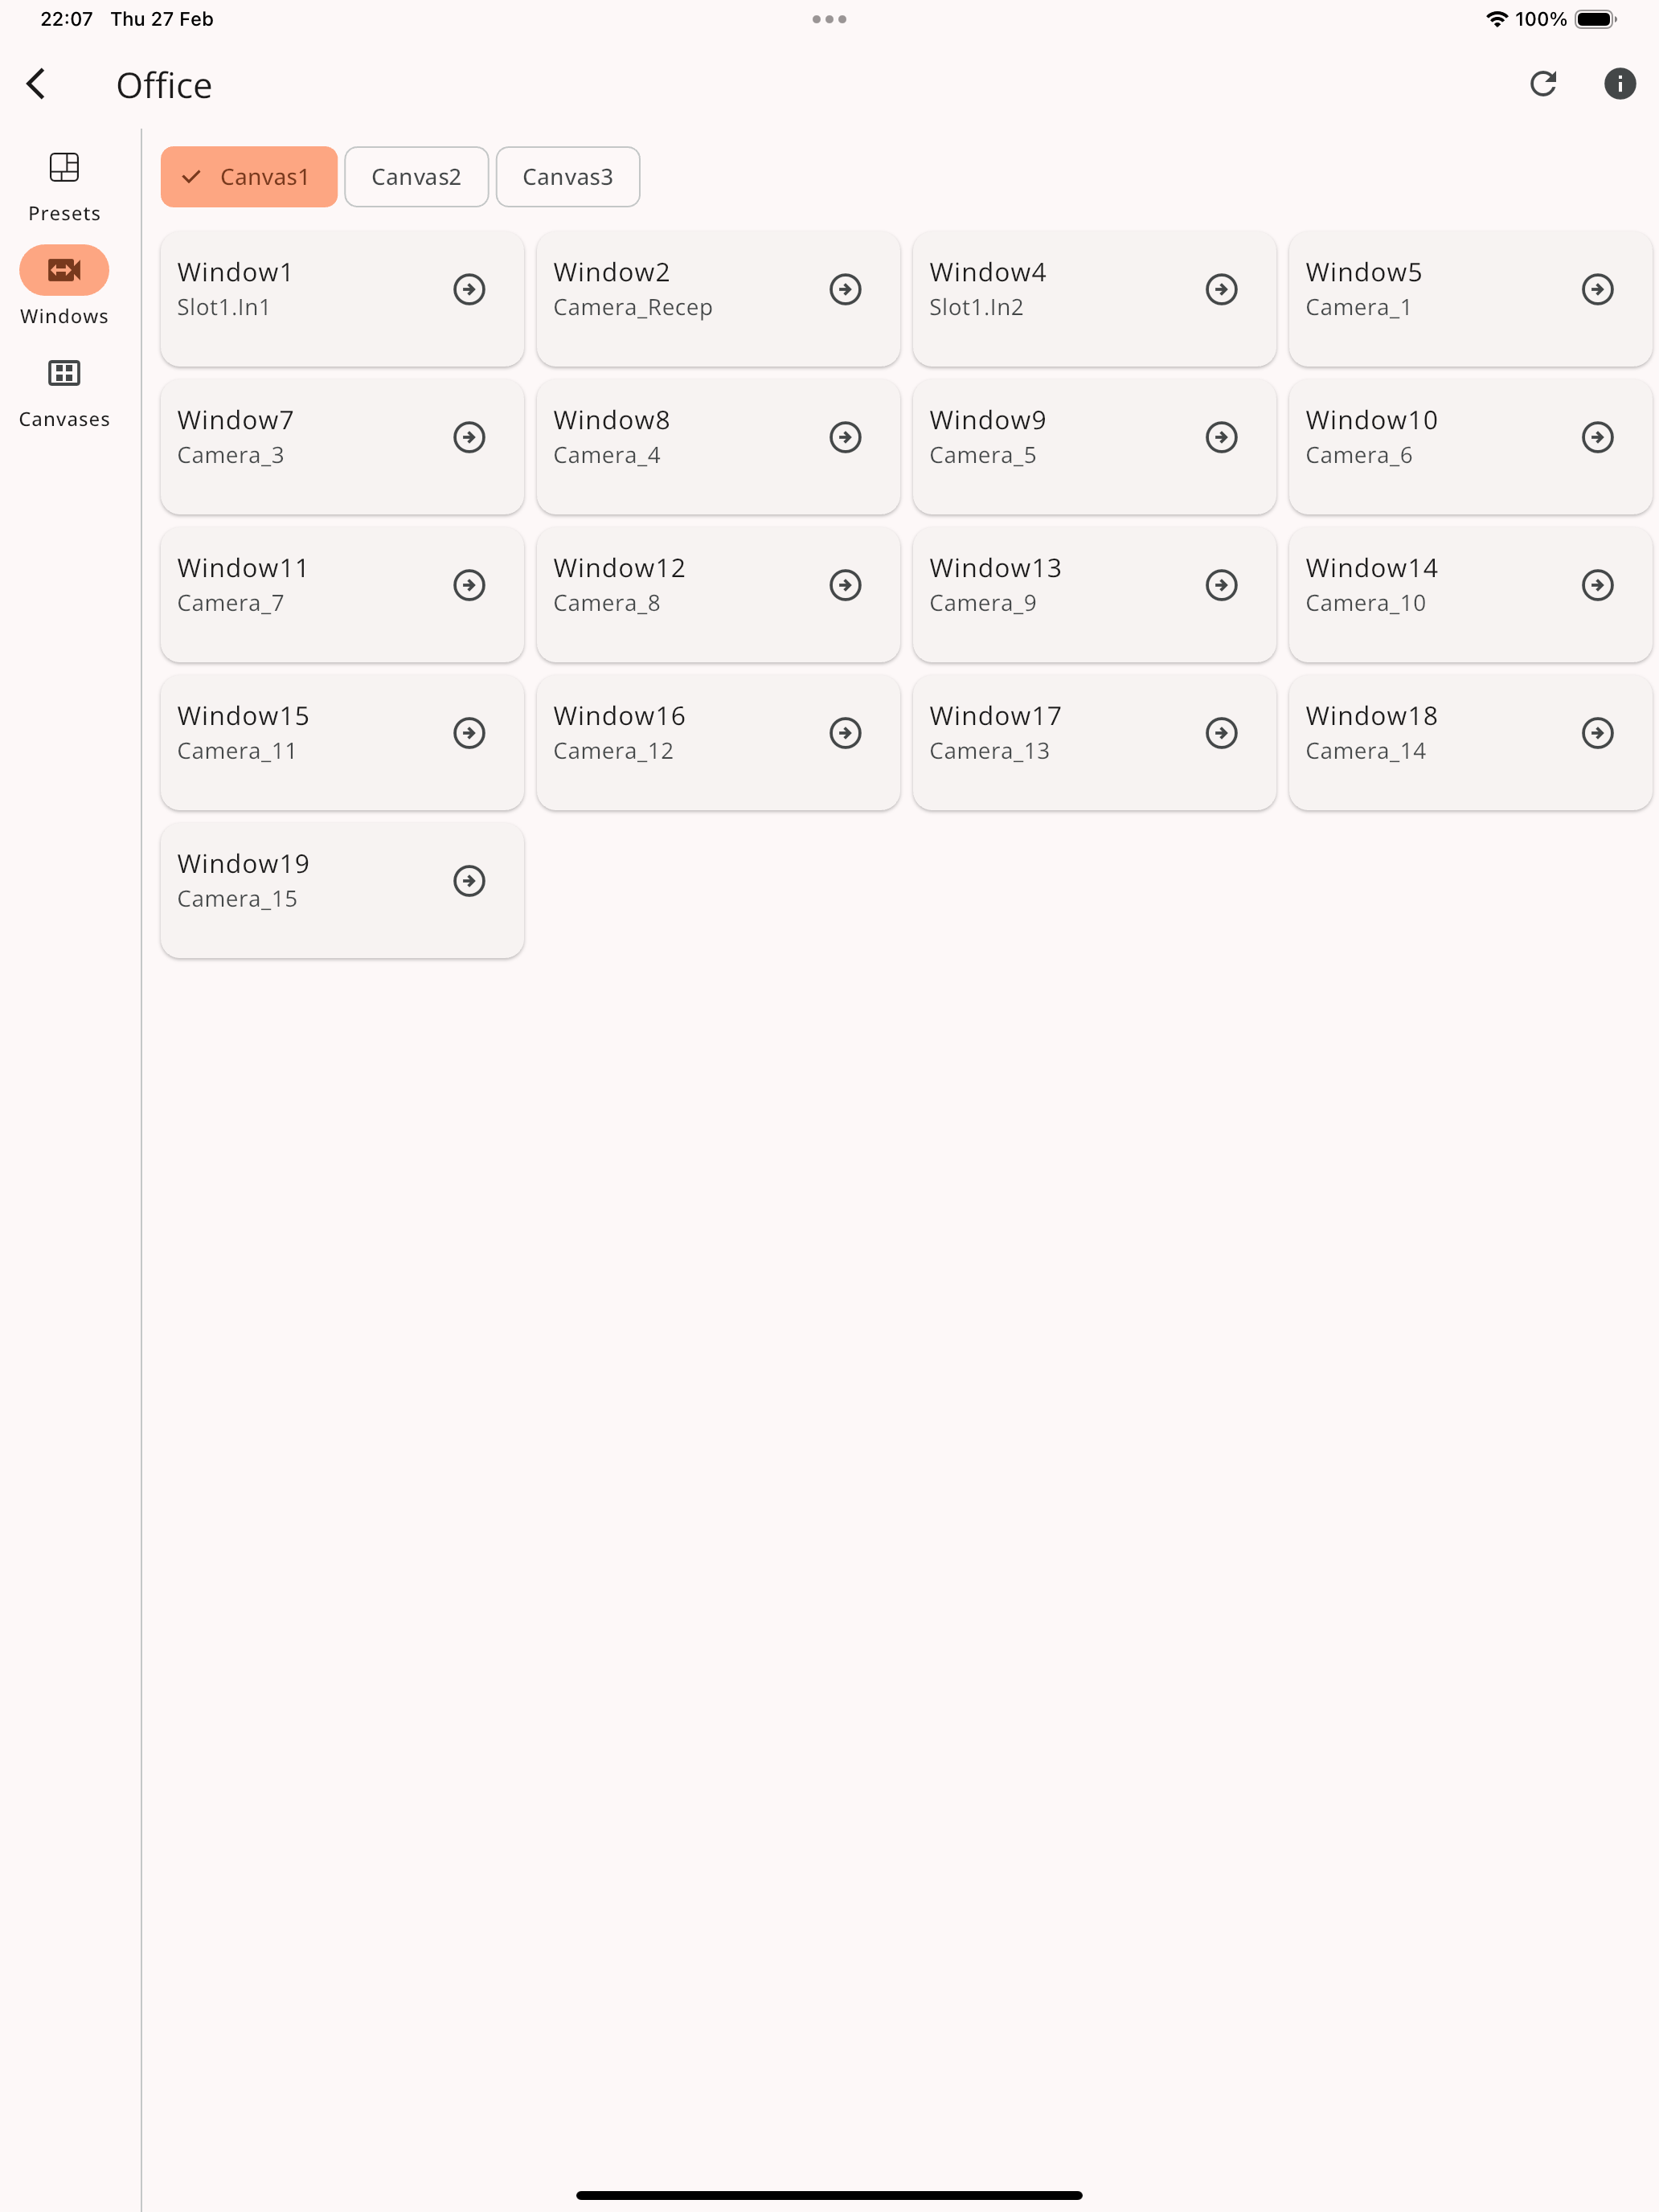Image resolution: width=1659 pixels, height=2212 pixels.
Task: Open the Canvases section
Action: point(64,393)
